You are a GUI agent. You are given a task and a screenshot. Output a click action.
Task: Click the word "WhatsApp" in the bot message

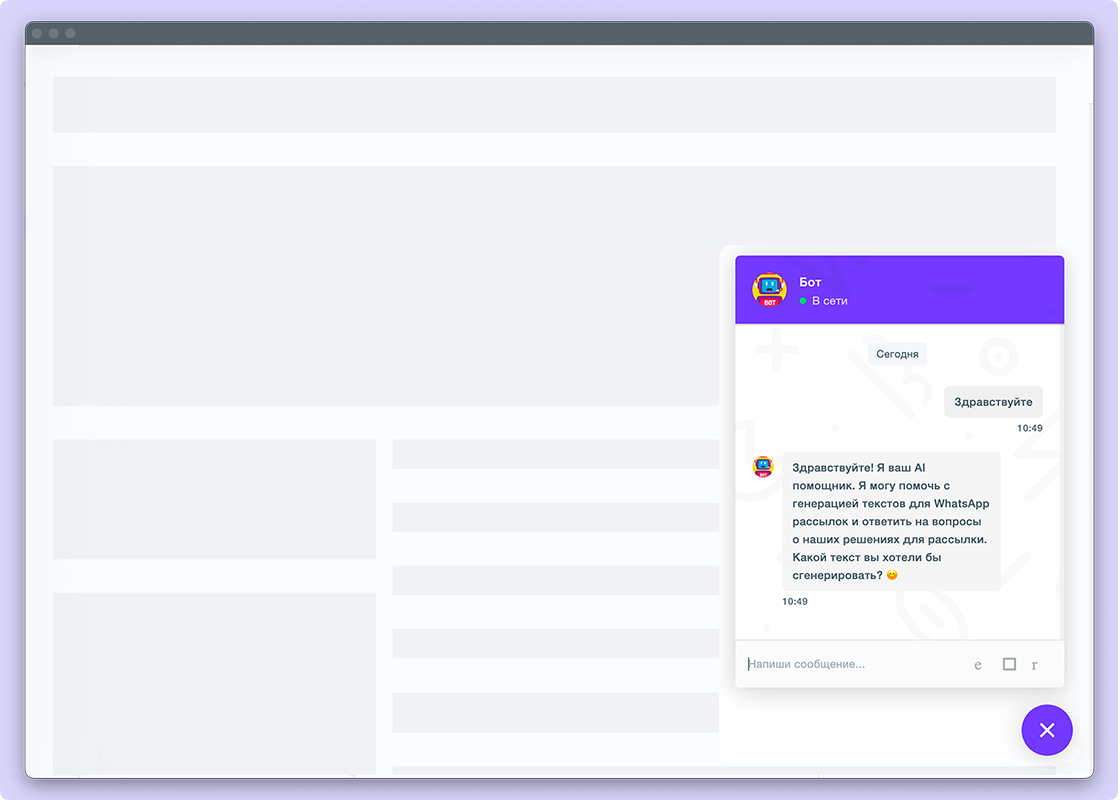coord(961,503)
